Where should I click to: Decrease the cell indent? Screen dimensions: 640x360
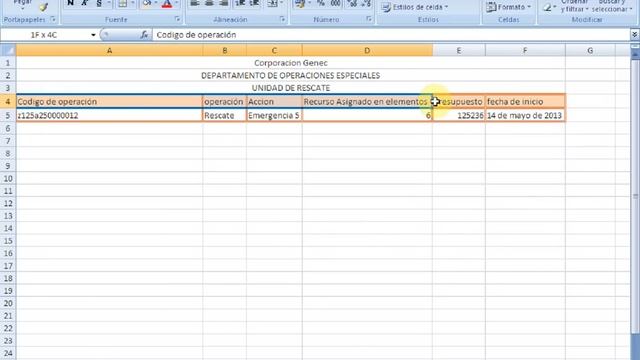click(240, 4)
